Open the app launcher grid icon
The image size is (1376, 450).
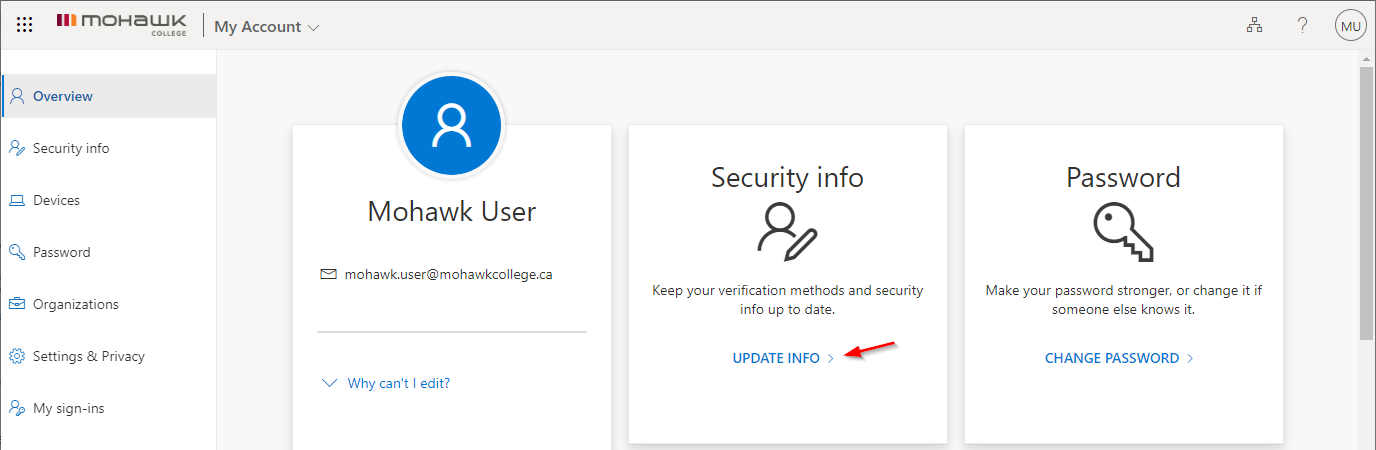point(25,26)
